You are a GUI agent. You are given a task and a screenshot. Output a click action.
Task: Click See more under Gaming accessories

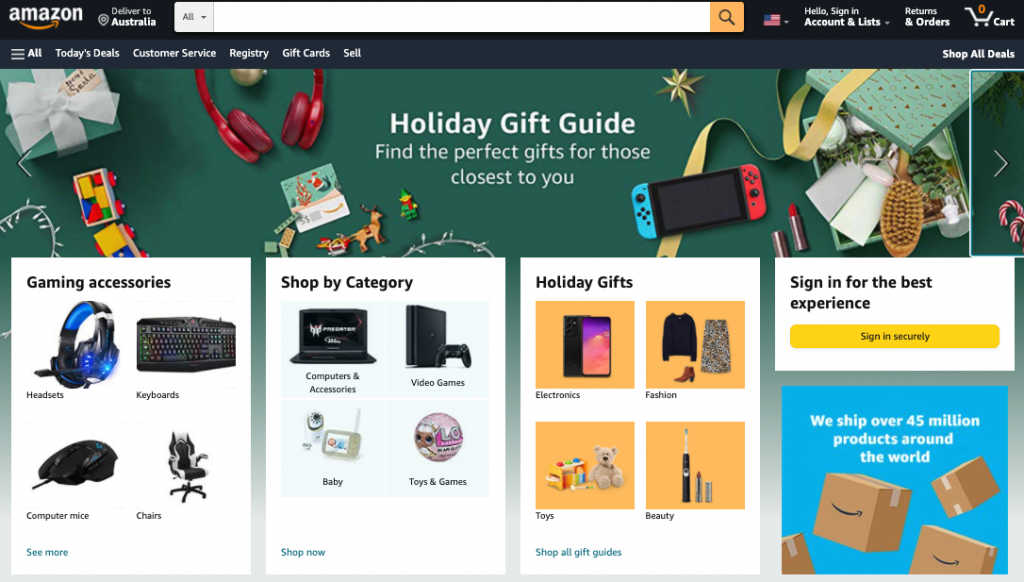coord(47,552)
